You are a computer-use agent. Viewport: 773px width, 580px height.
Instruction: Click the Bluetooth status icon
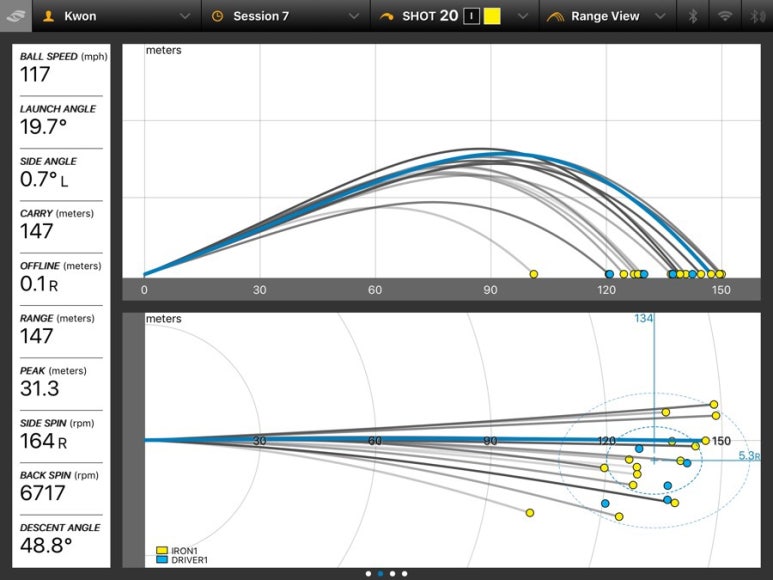pyautogui.click(x=693, y=16)
